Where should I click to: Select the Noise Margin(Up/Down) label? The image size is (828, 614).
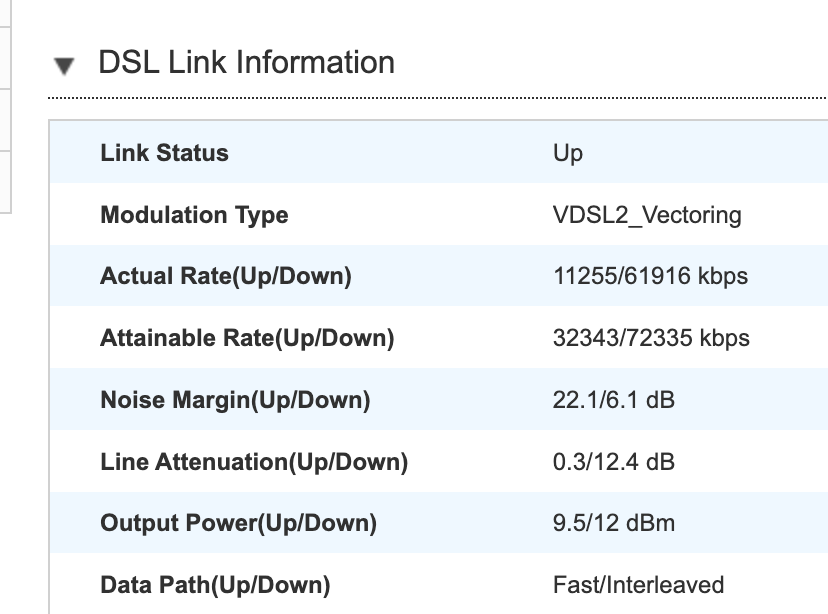(235, 400)
